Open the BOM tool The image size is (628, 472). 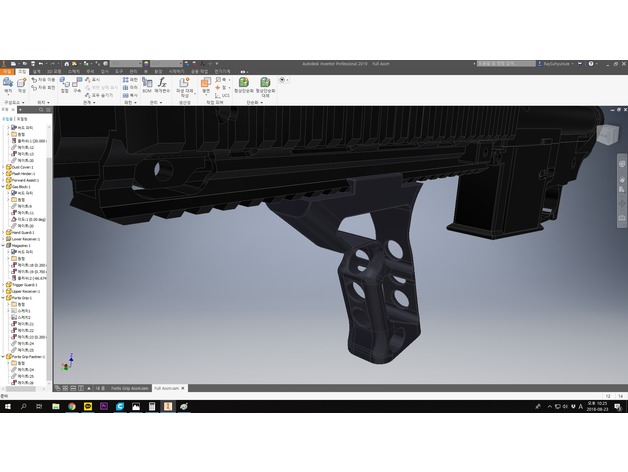147,83
